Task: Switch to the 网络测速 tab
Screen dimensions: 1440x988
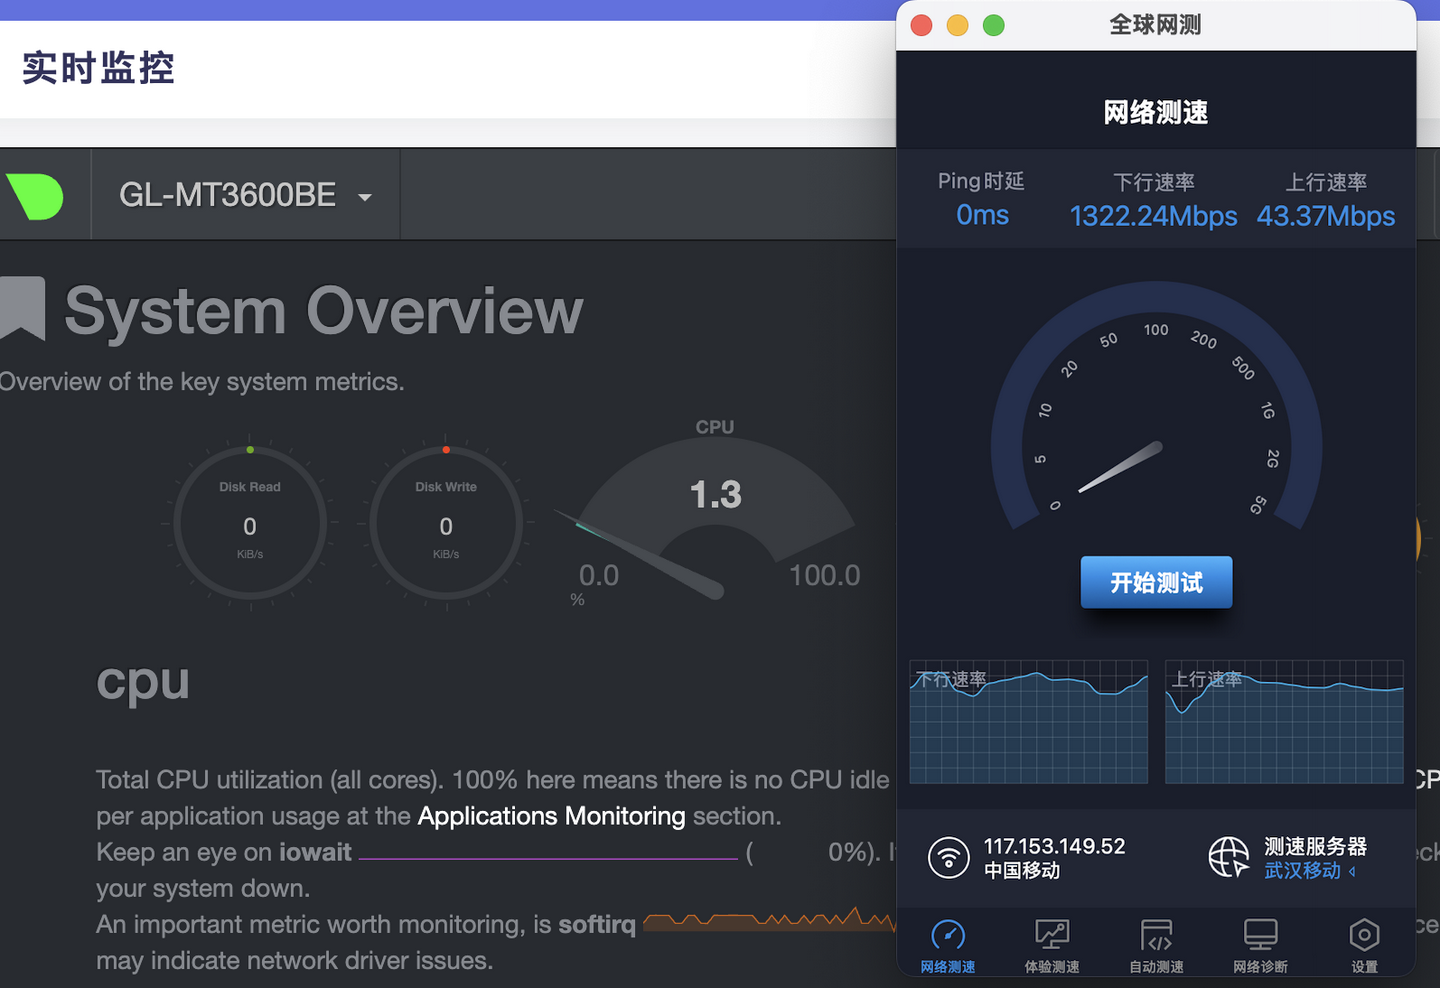Action: tap(948, 946)
